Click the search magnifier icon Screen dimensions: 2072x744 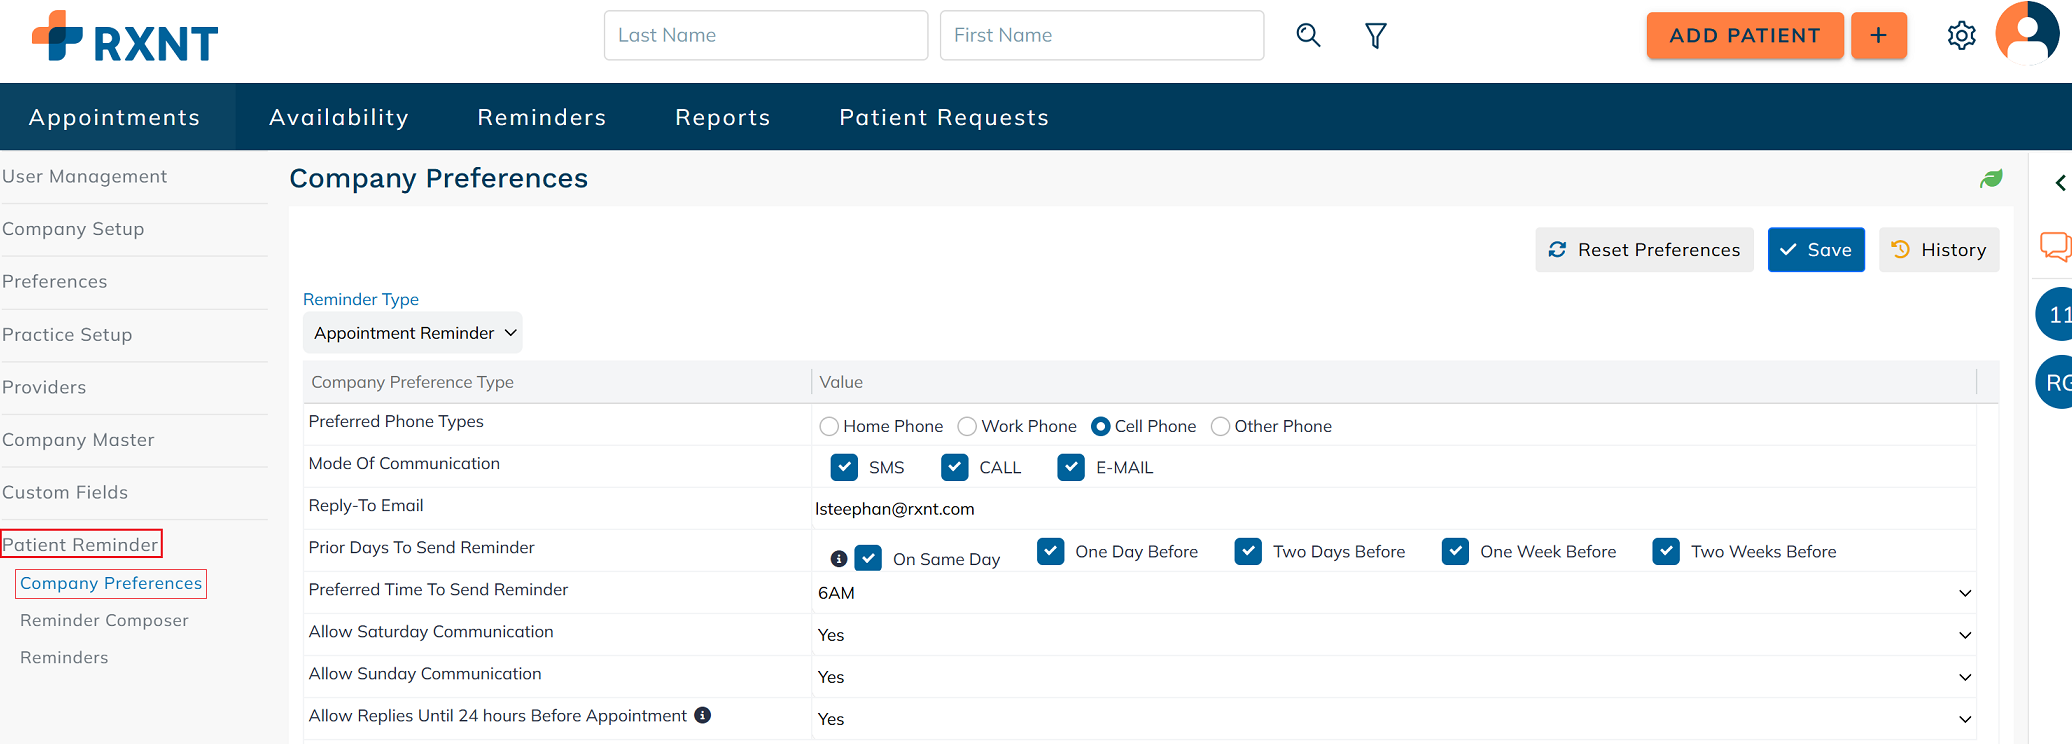[x=1308, y=36]
